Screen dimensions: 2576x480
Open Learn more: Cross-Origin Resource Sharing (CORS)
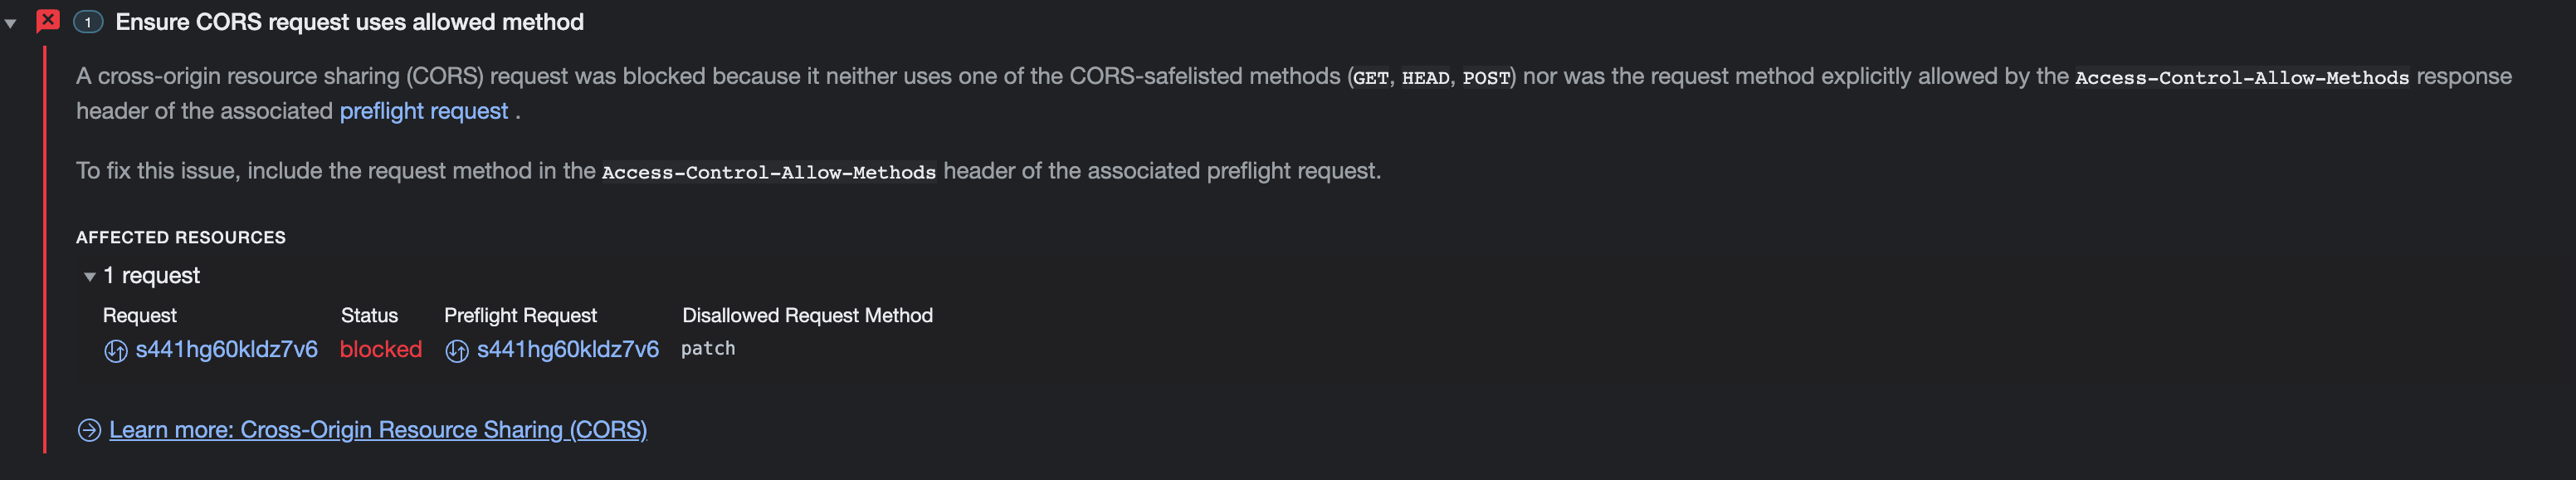point(379,429)
